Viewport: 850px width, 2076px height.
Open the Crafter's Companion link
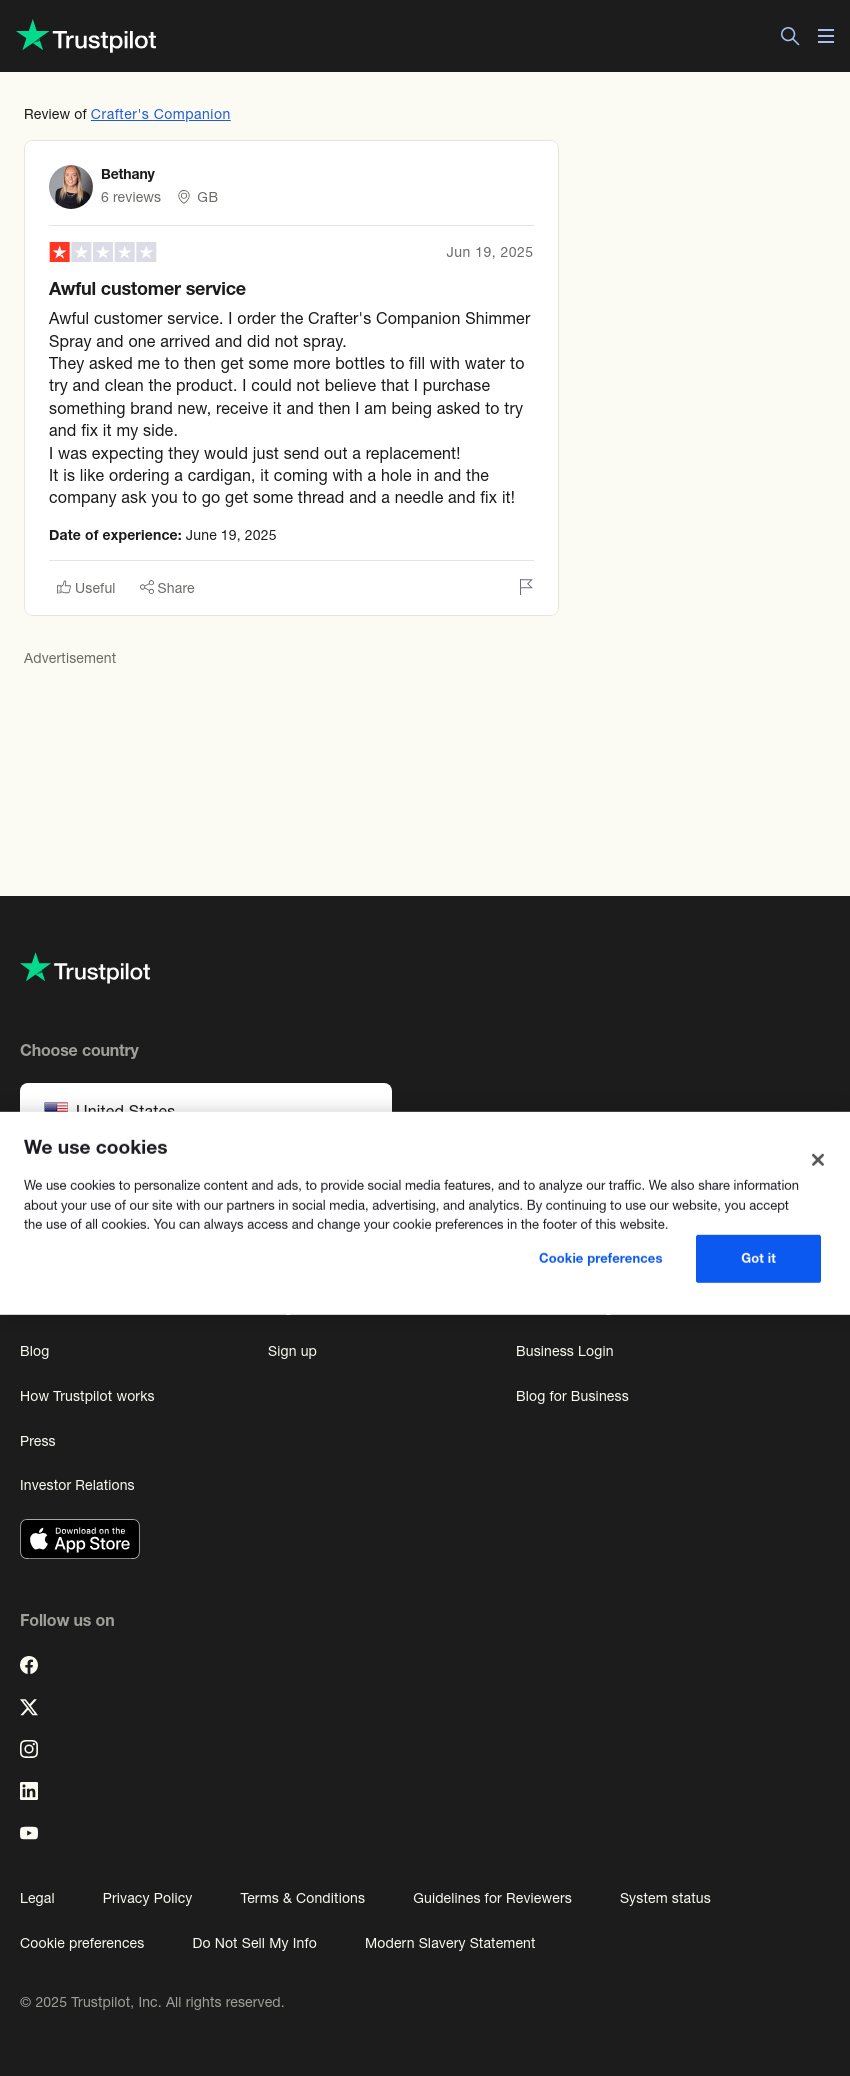[x=161, y=114]
